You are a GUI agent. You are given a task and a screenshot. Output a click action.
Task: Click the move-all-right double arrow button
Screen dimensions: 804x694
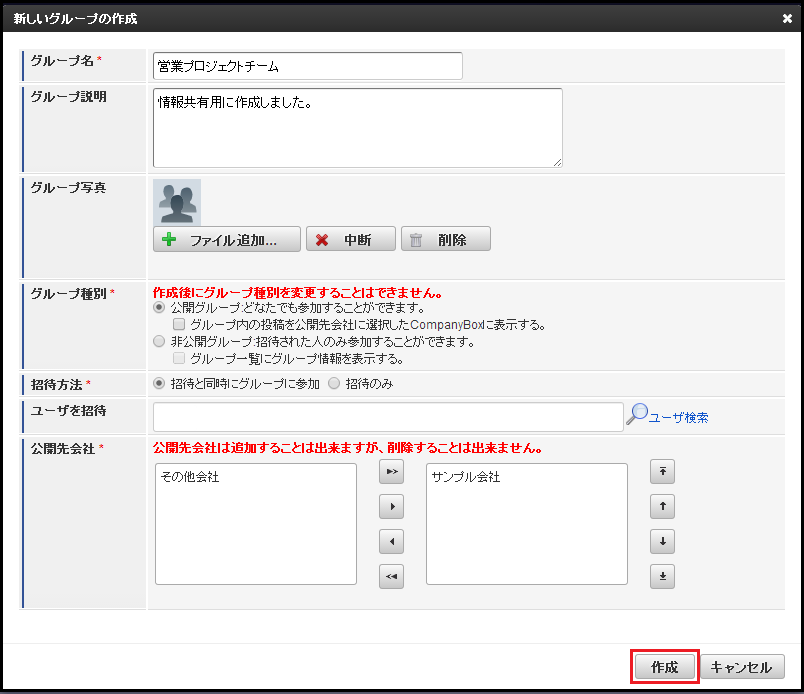(x=391, y=471)
